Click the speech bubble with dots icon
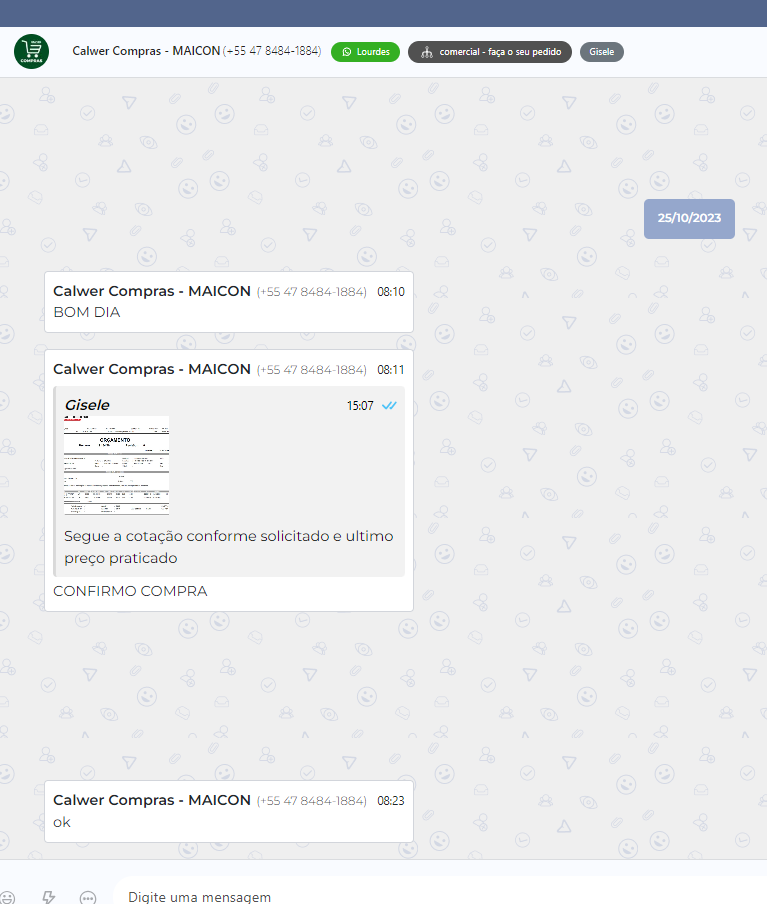 click(88, 897)
